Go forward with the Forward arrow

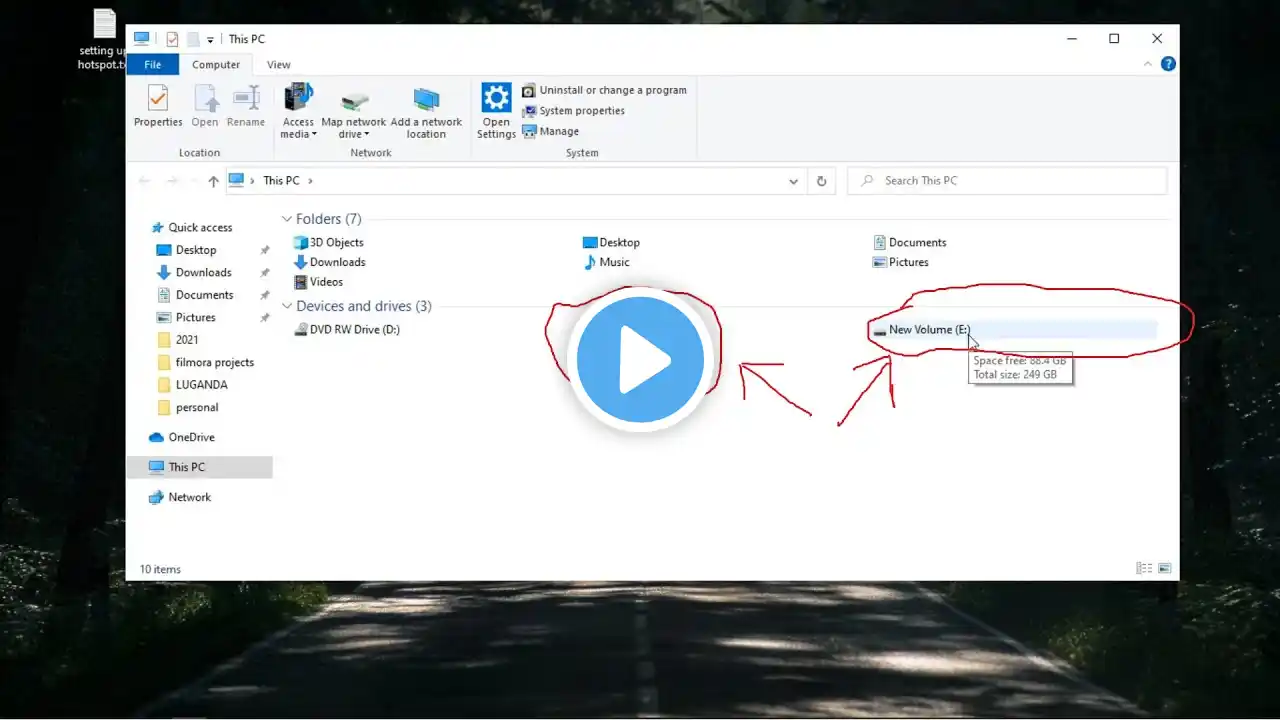point(172,181)
